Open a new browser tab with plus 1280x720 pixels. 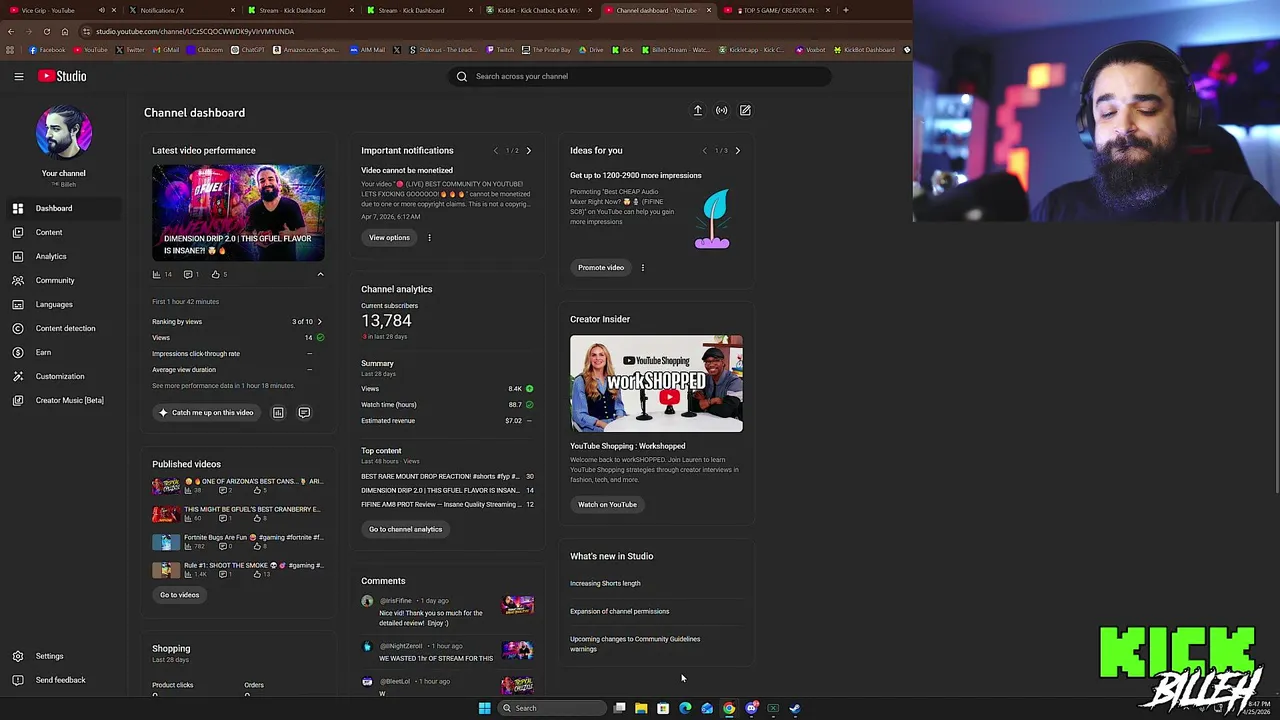[x=846, y=10]
